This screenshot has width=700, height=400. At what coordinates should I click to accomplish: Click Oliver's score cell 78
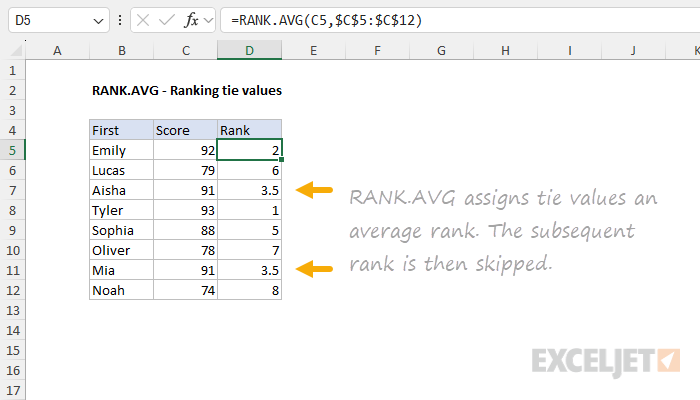pos(186,250)
